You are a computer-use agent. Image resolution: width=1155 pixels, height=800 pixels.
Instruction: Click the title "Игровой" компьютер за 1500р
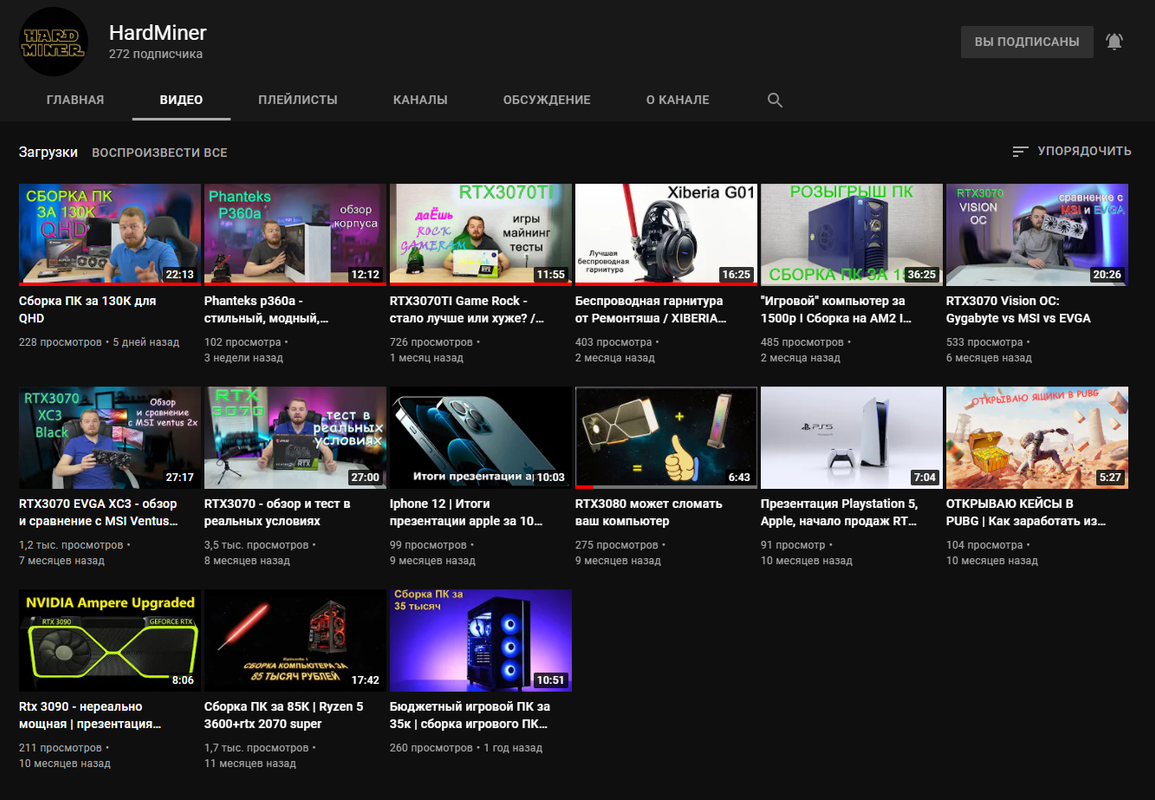click(836, 309)
